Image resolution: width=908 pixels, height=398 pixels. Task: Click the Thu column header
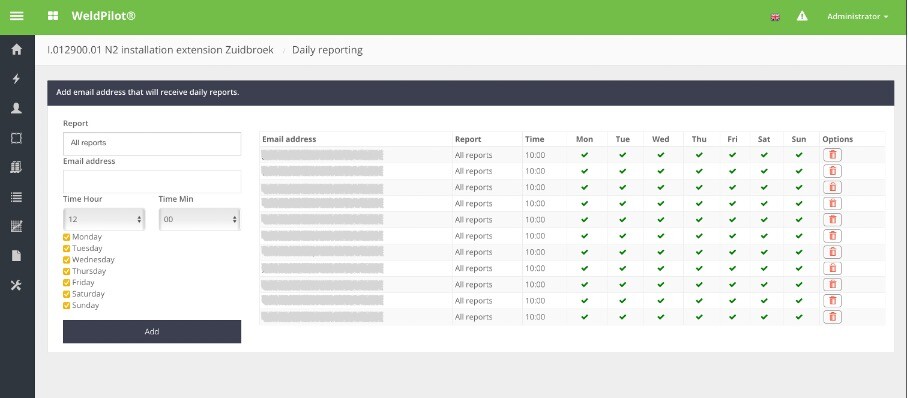(x=699, y=139)
